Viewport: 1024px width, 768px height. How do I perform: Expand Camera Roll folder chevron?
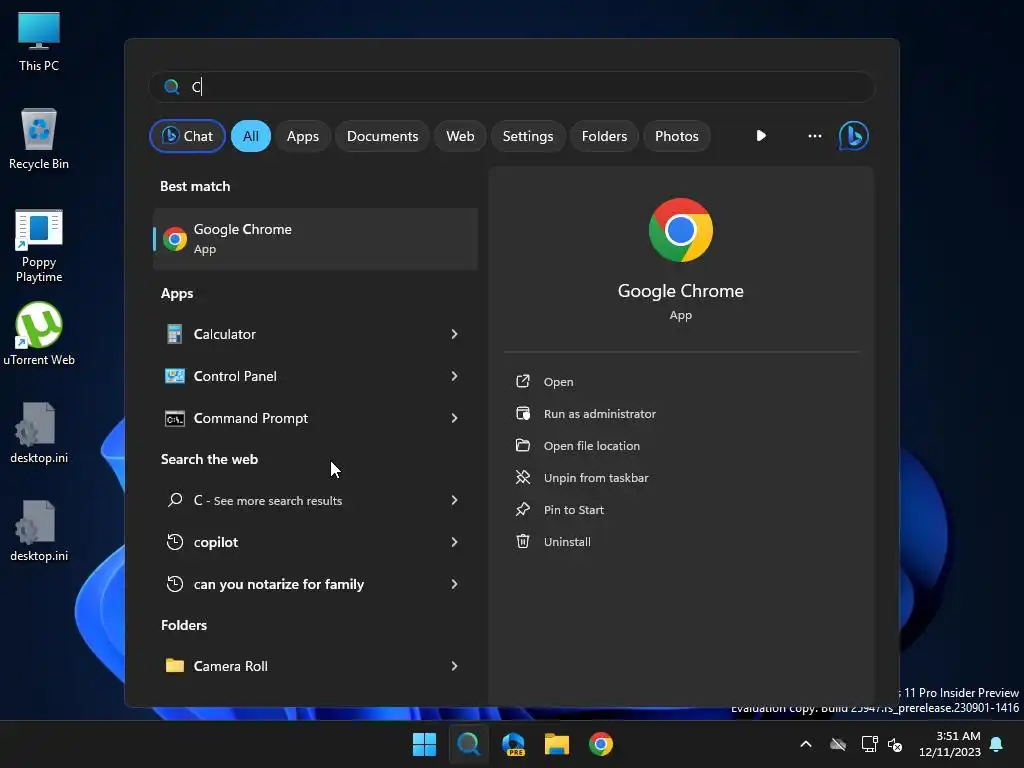pos(455,666)
